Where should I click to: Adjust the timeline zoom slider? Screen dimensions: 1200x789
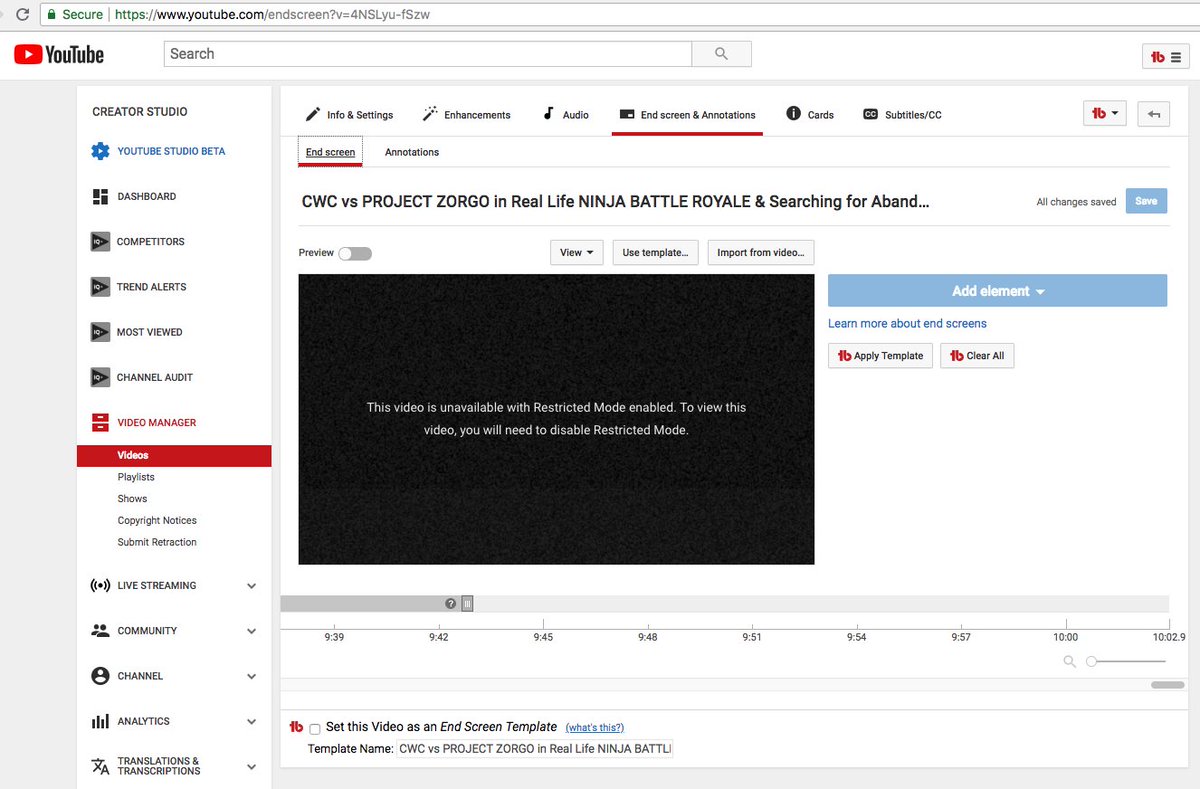point(1127,661)
